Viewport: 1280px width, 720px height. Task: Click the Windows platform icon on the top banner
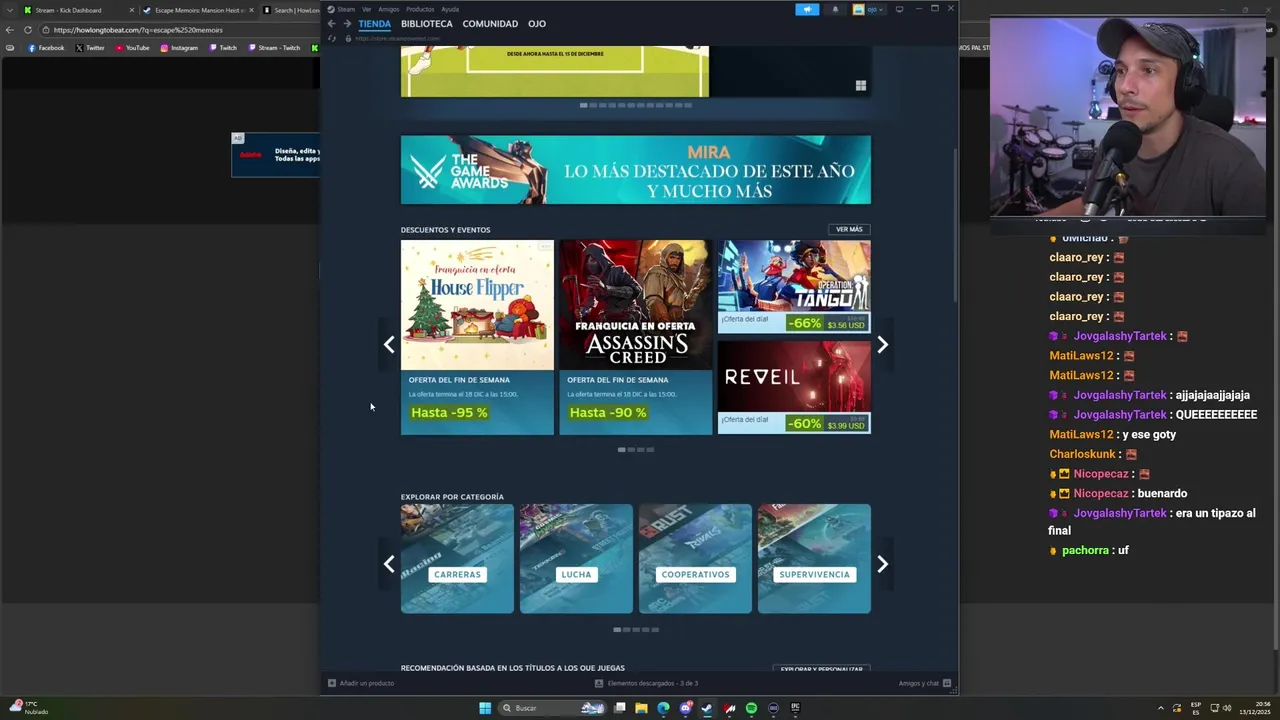click(x=860, y=86)
